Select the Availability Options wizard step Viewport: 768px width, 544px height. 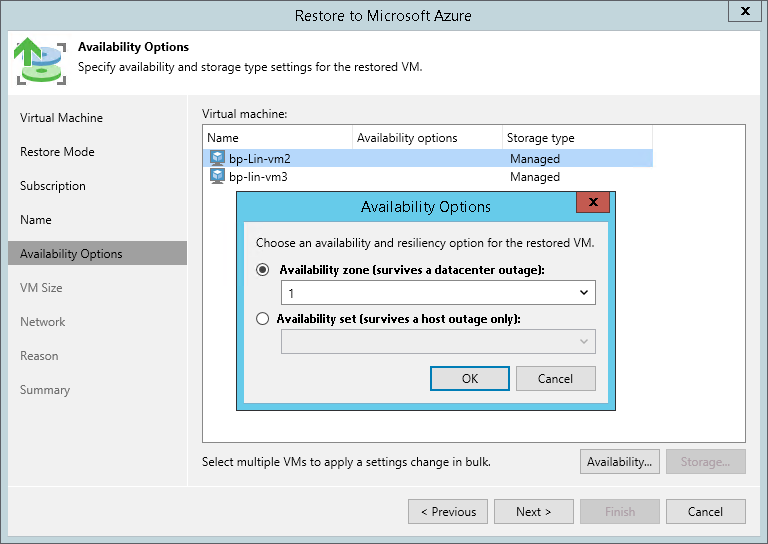point(97,253)
